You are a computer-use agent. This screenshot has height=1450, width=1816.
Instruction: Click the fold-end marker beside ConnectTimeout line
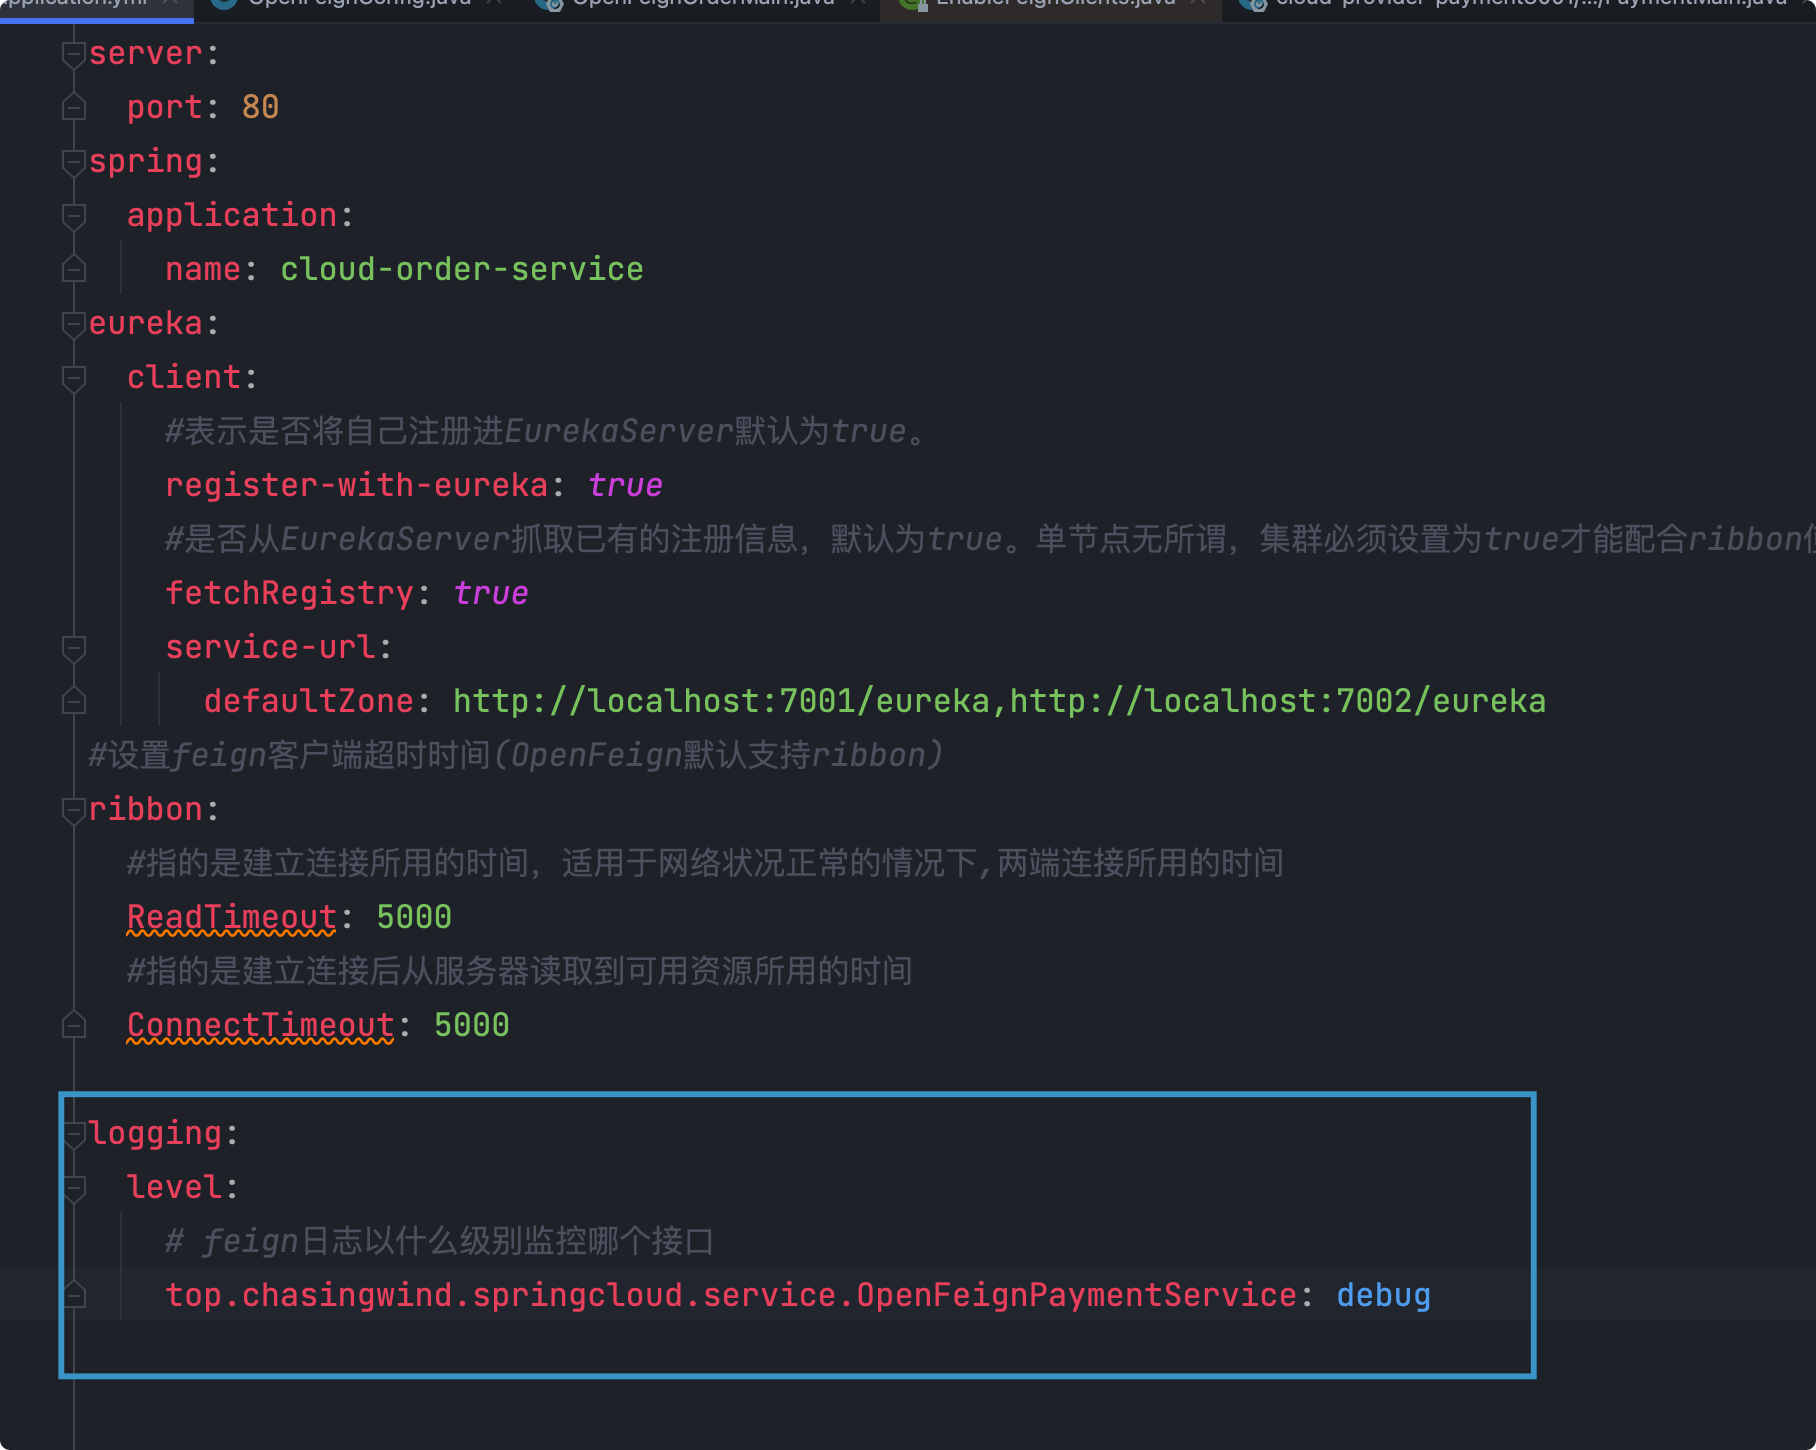click(x=73, y=1024)
